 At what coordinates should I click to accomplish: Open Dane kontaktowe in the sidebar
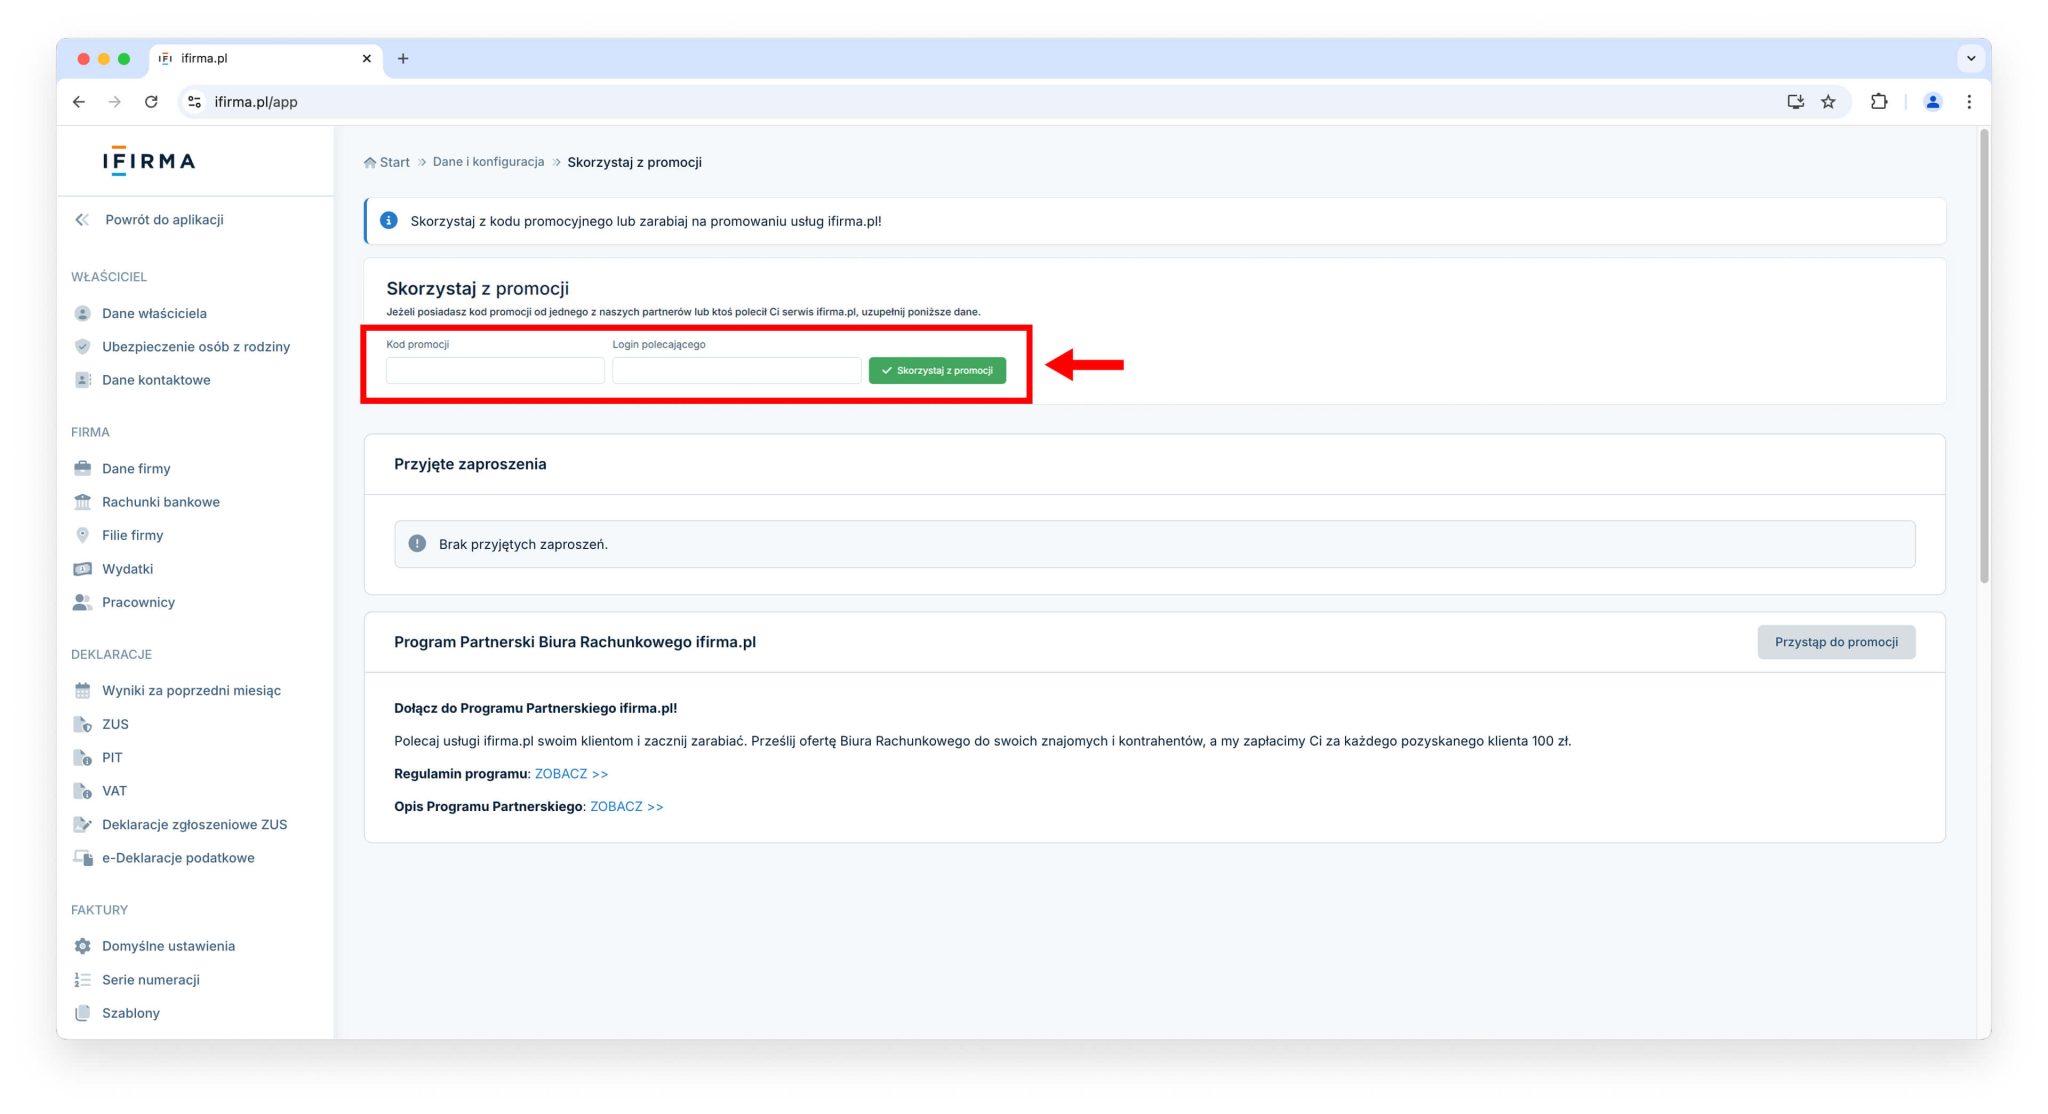click(156, 380)
